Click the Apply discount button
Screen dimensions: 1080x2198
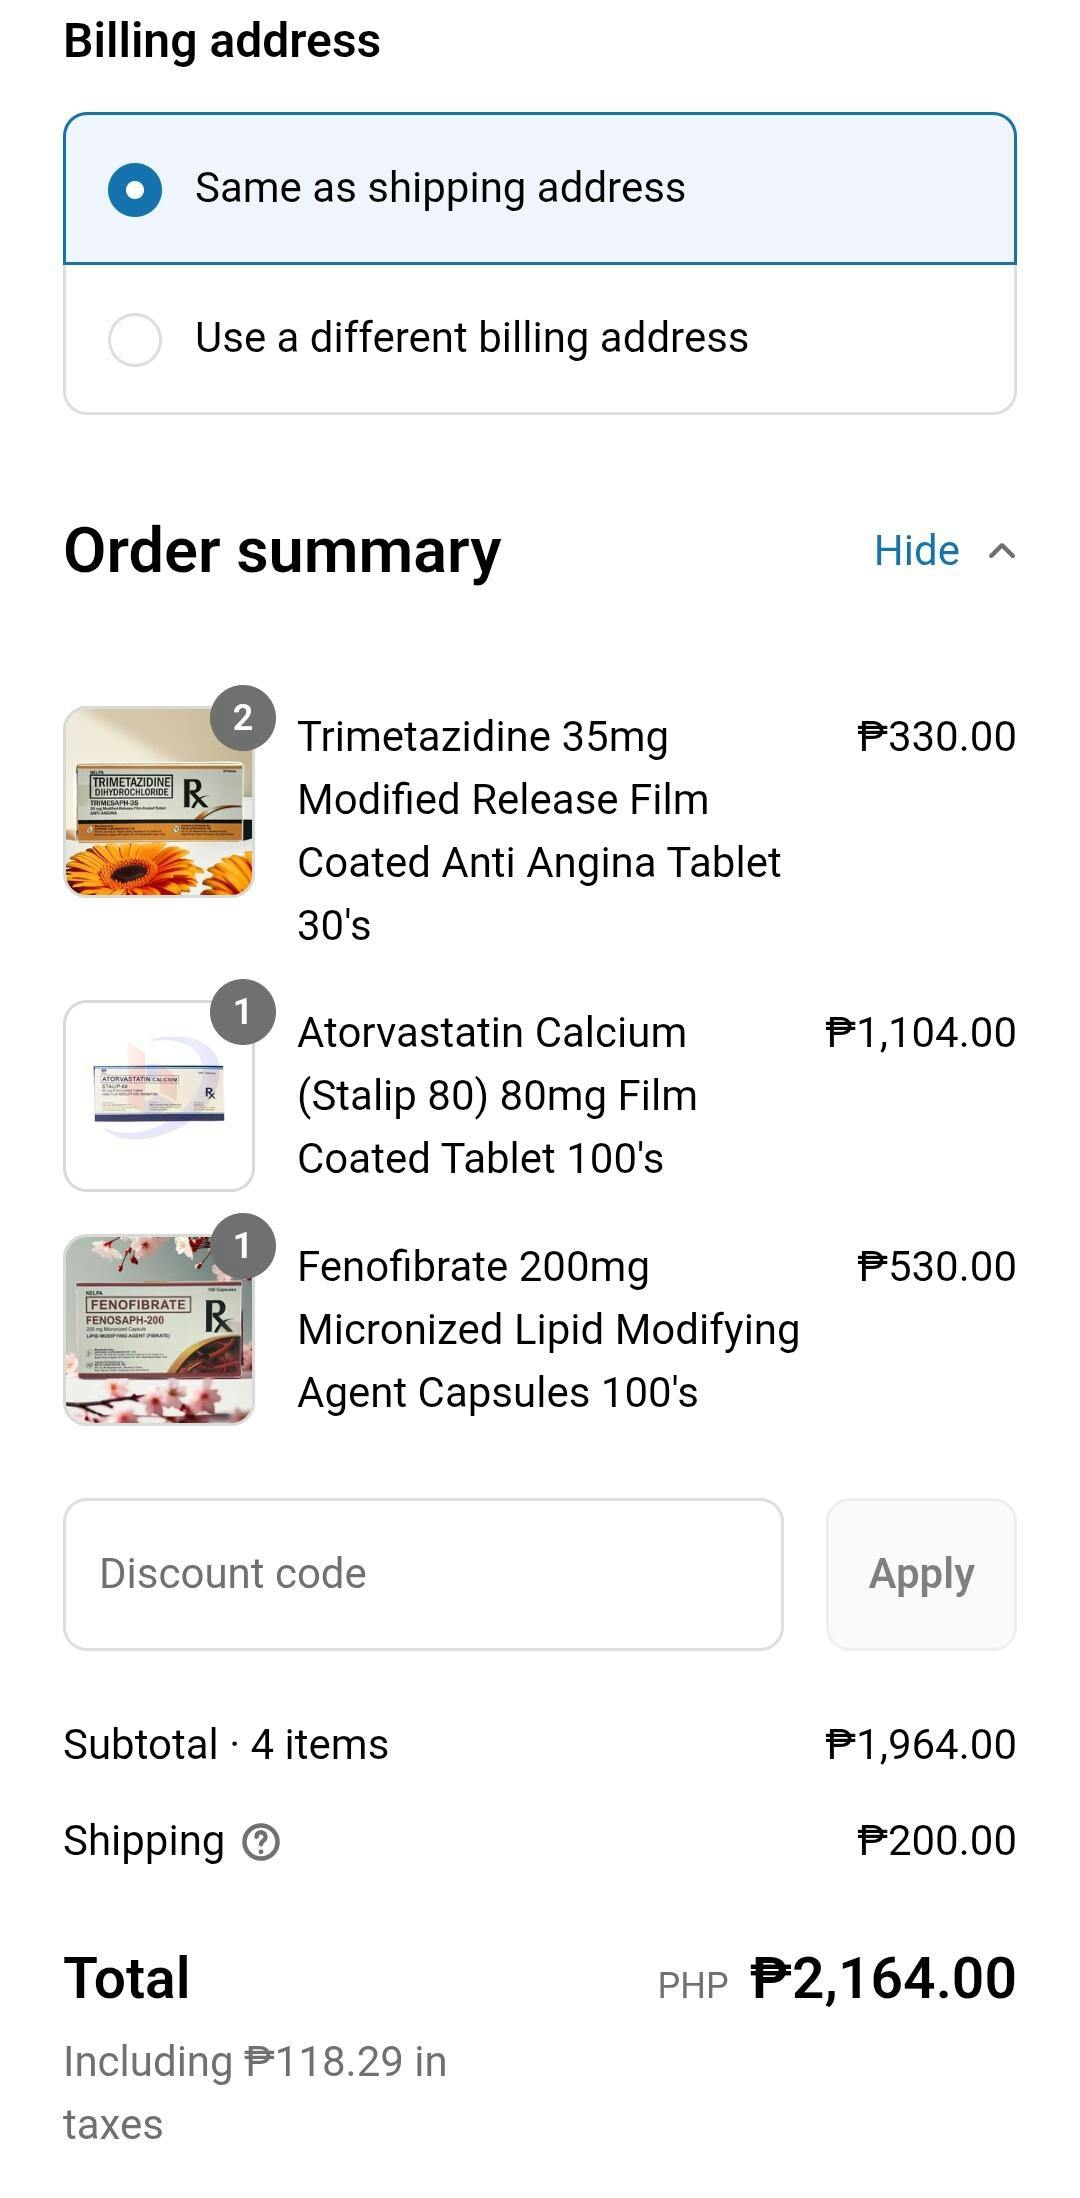click(x=920, y=1574)
